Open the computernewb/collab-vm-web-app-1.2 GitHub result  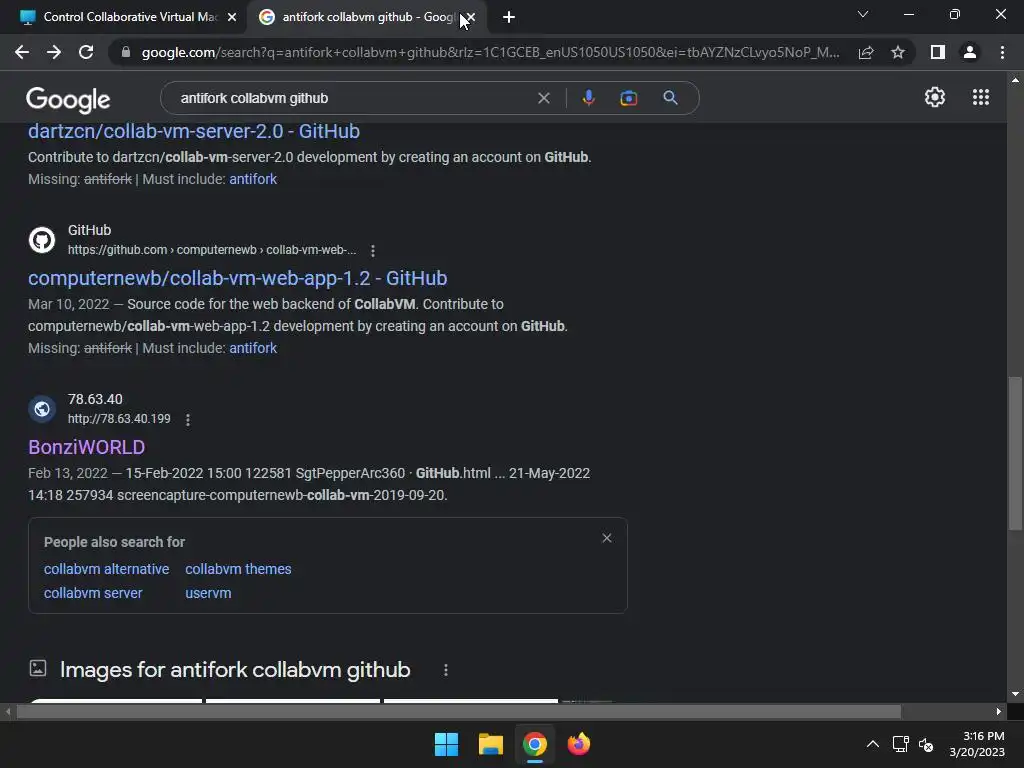tap(238, 278)
